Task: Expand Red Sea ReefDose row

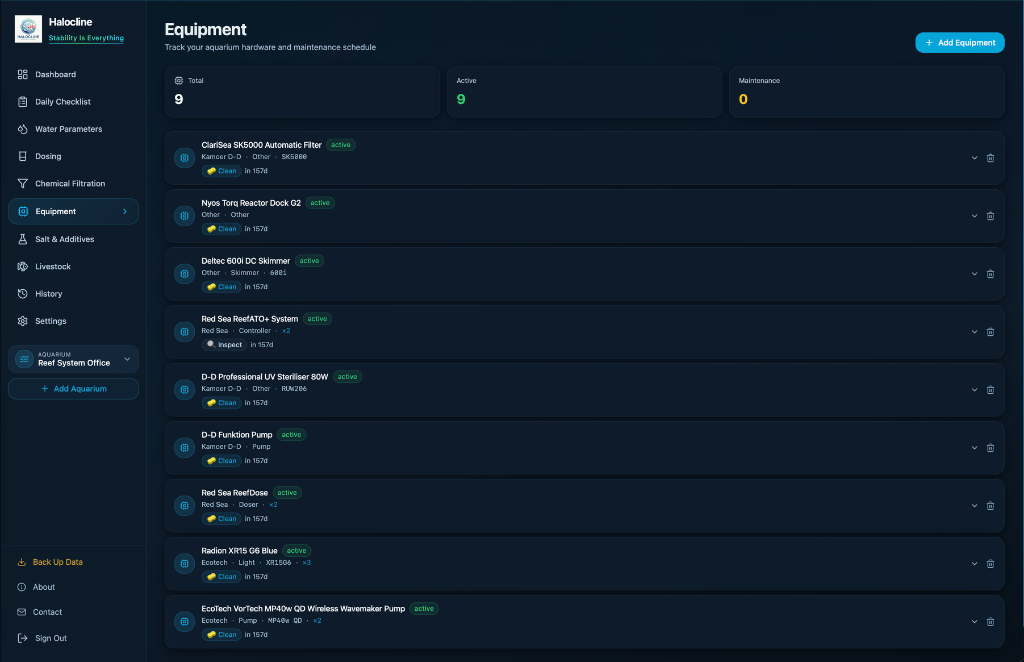Action: [x=974, y=507]
